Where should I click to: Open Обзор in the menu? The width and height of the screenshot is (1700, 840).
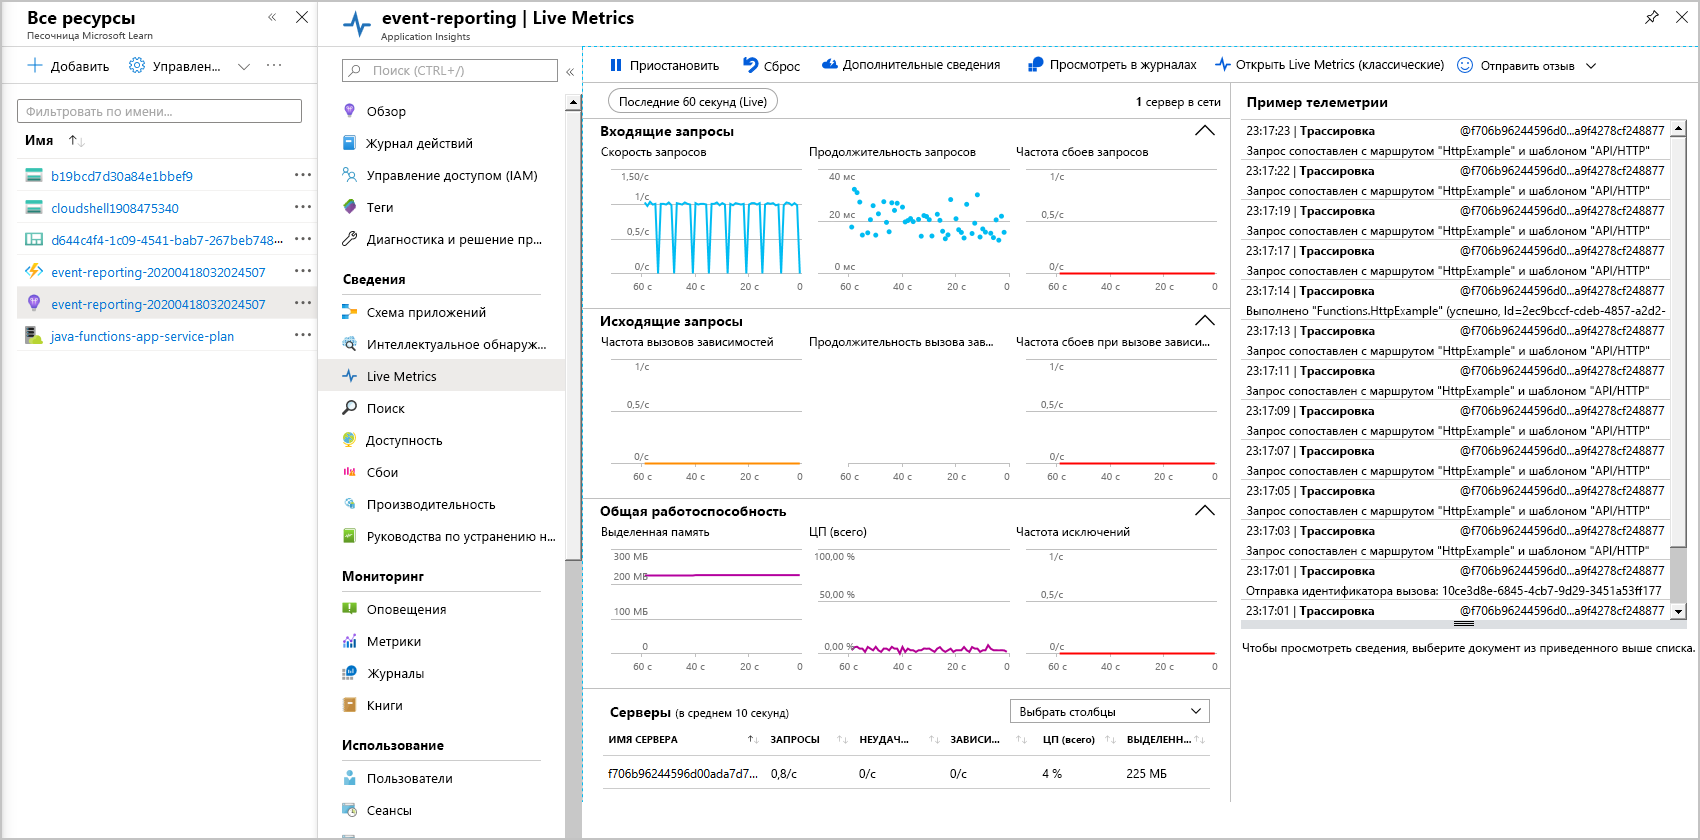[386, 111]
